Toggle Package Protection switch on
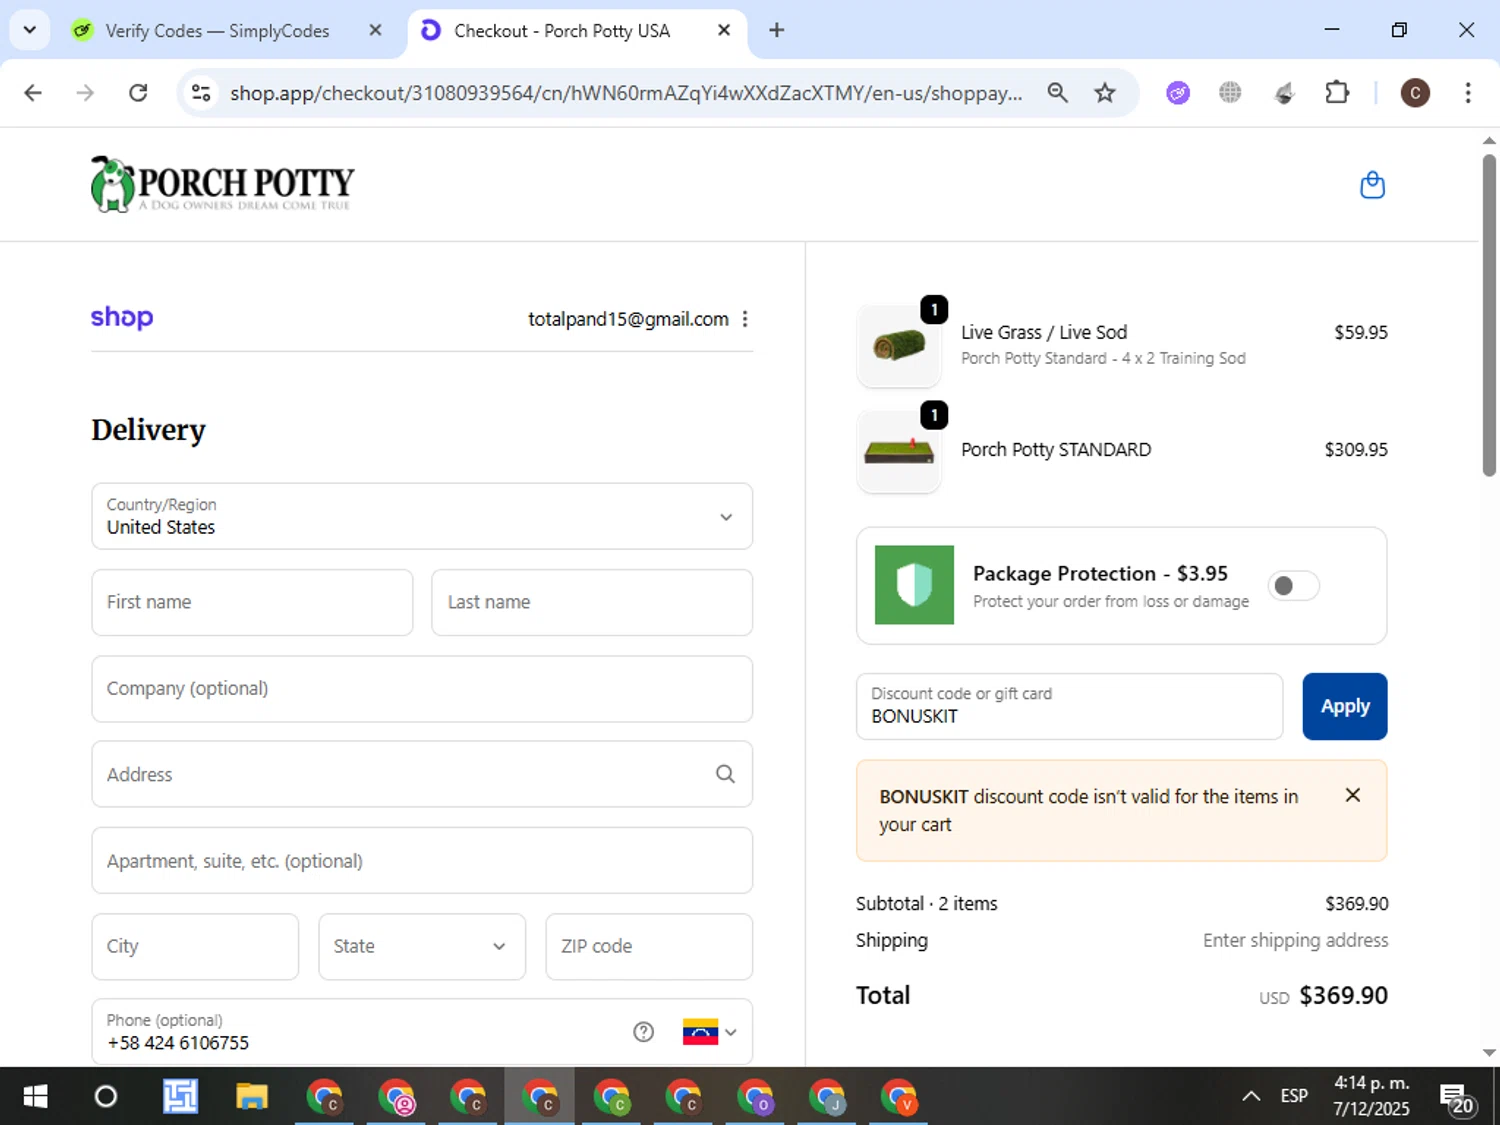Screen dimensions: 1500x1125 [x=1293, y=586]
